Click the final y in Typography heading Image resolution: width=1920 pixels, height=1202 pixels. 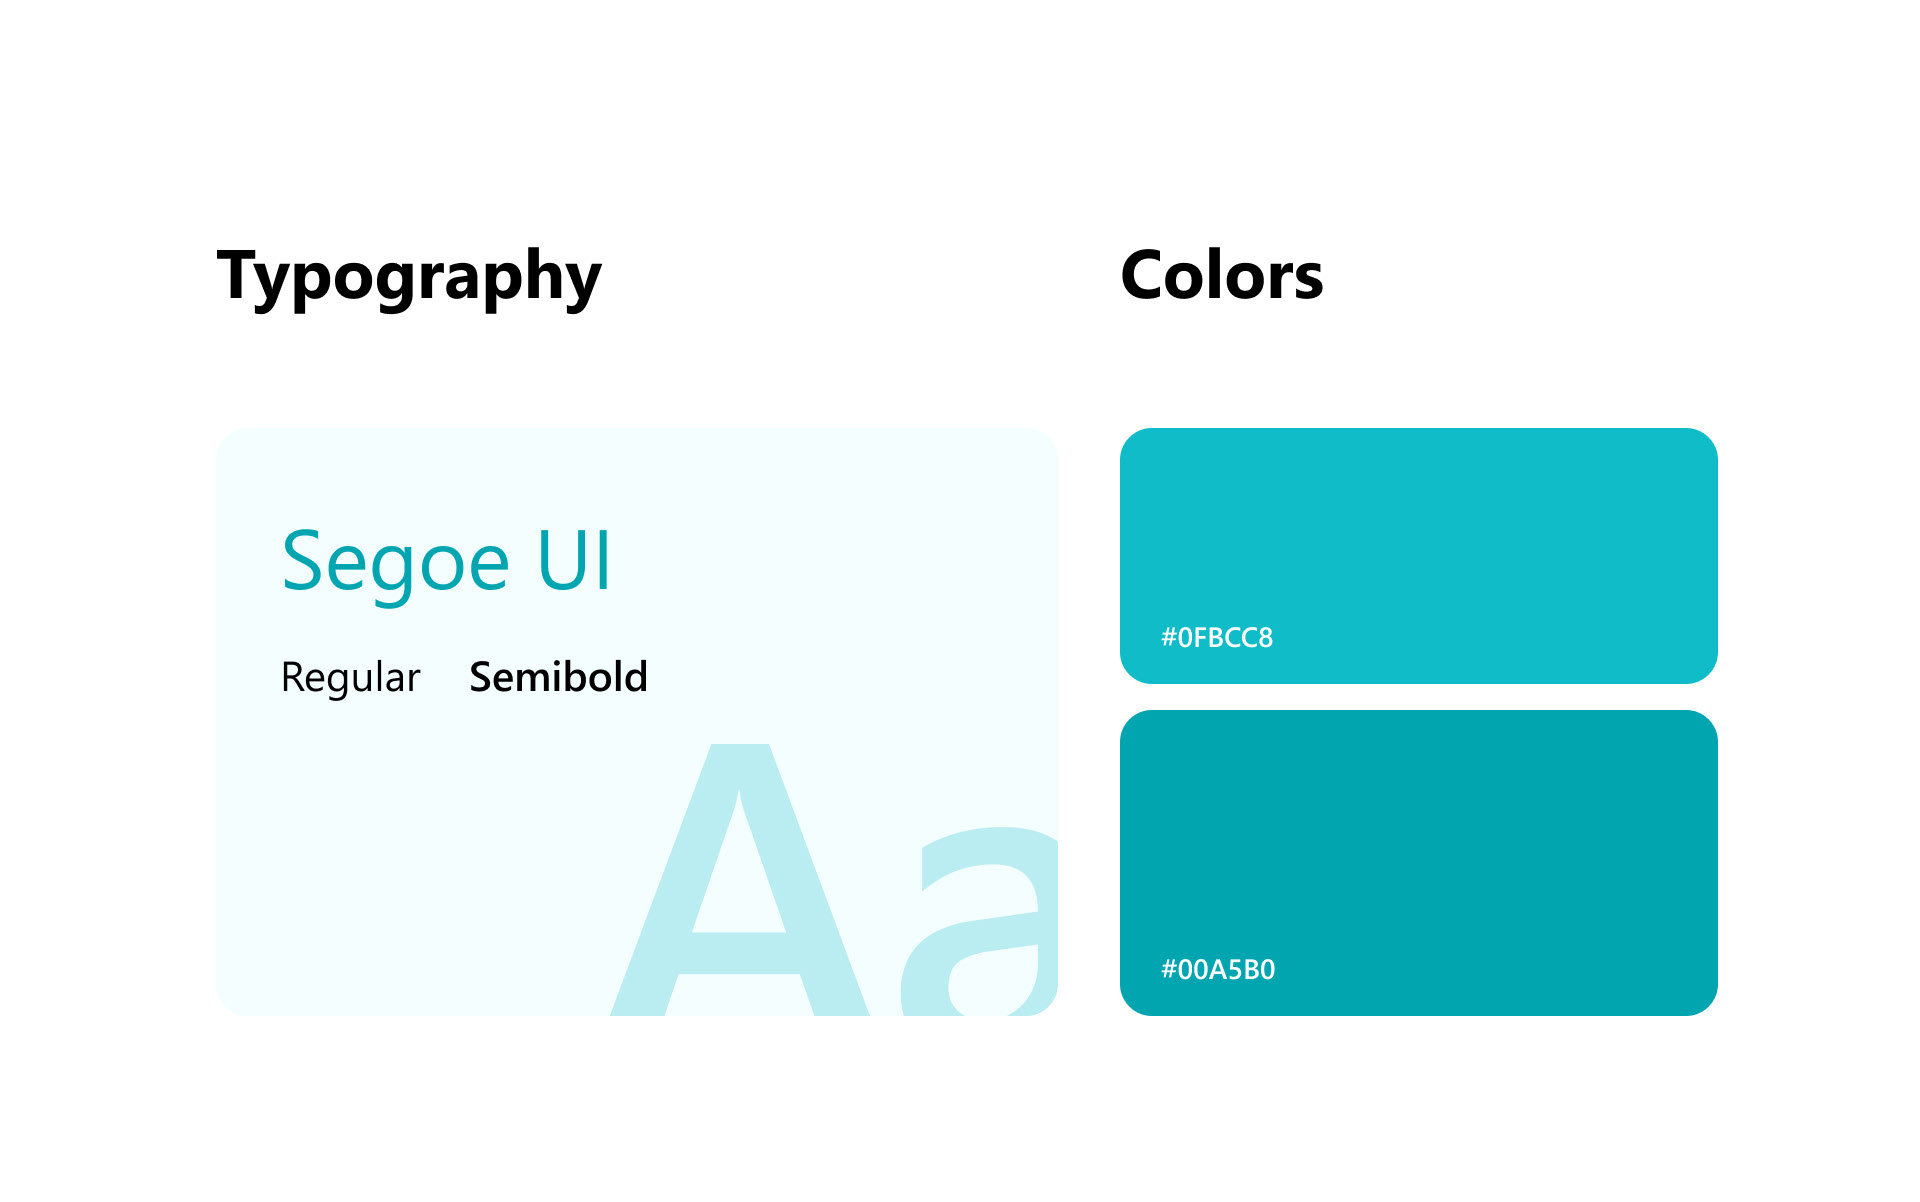pyautogui.click(x=583, y=282)
